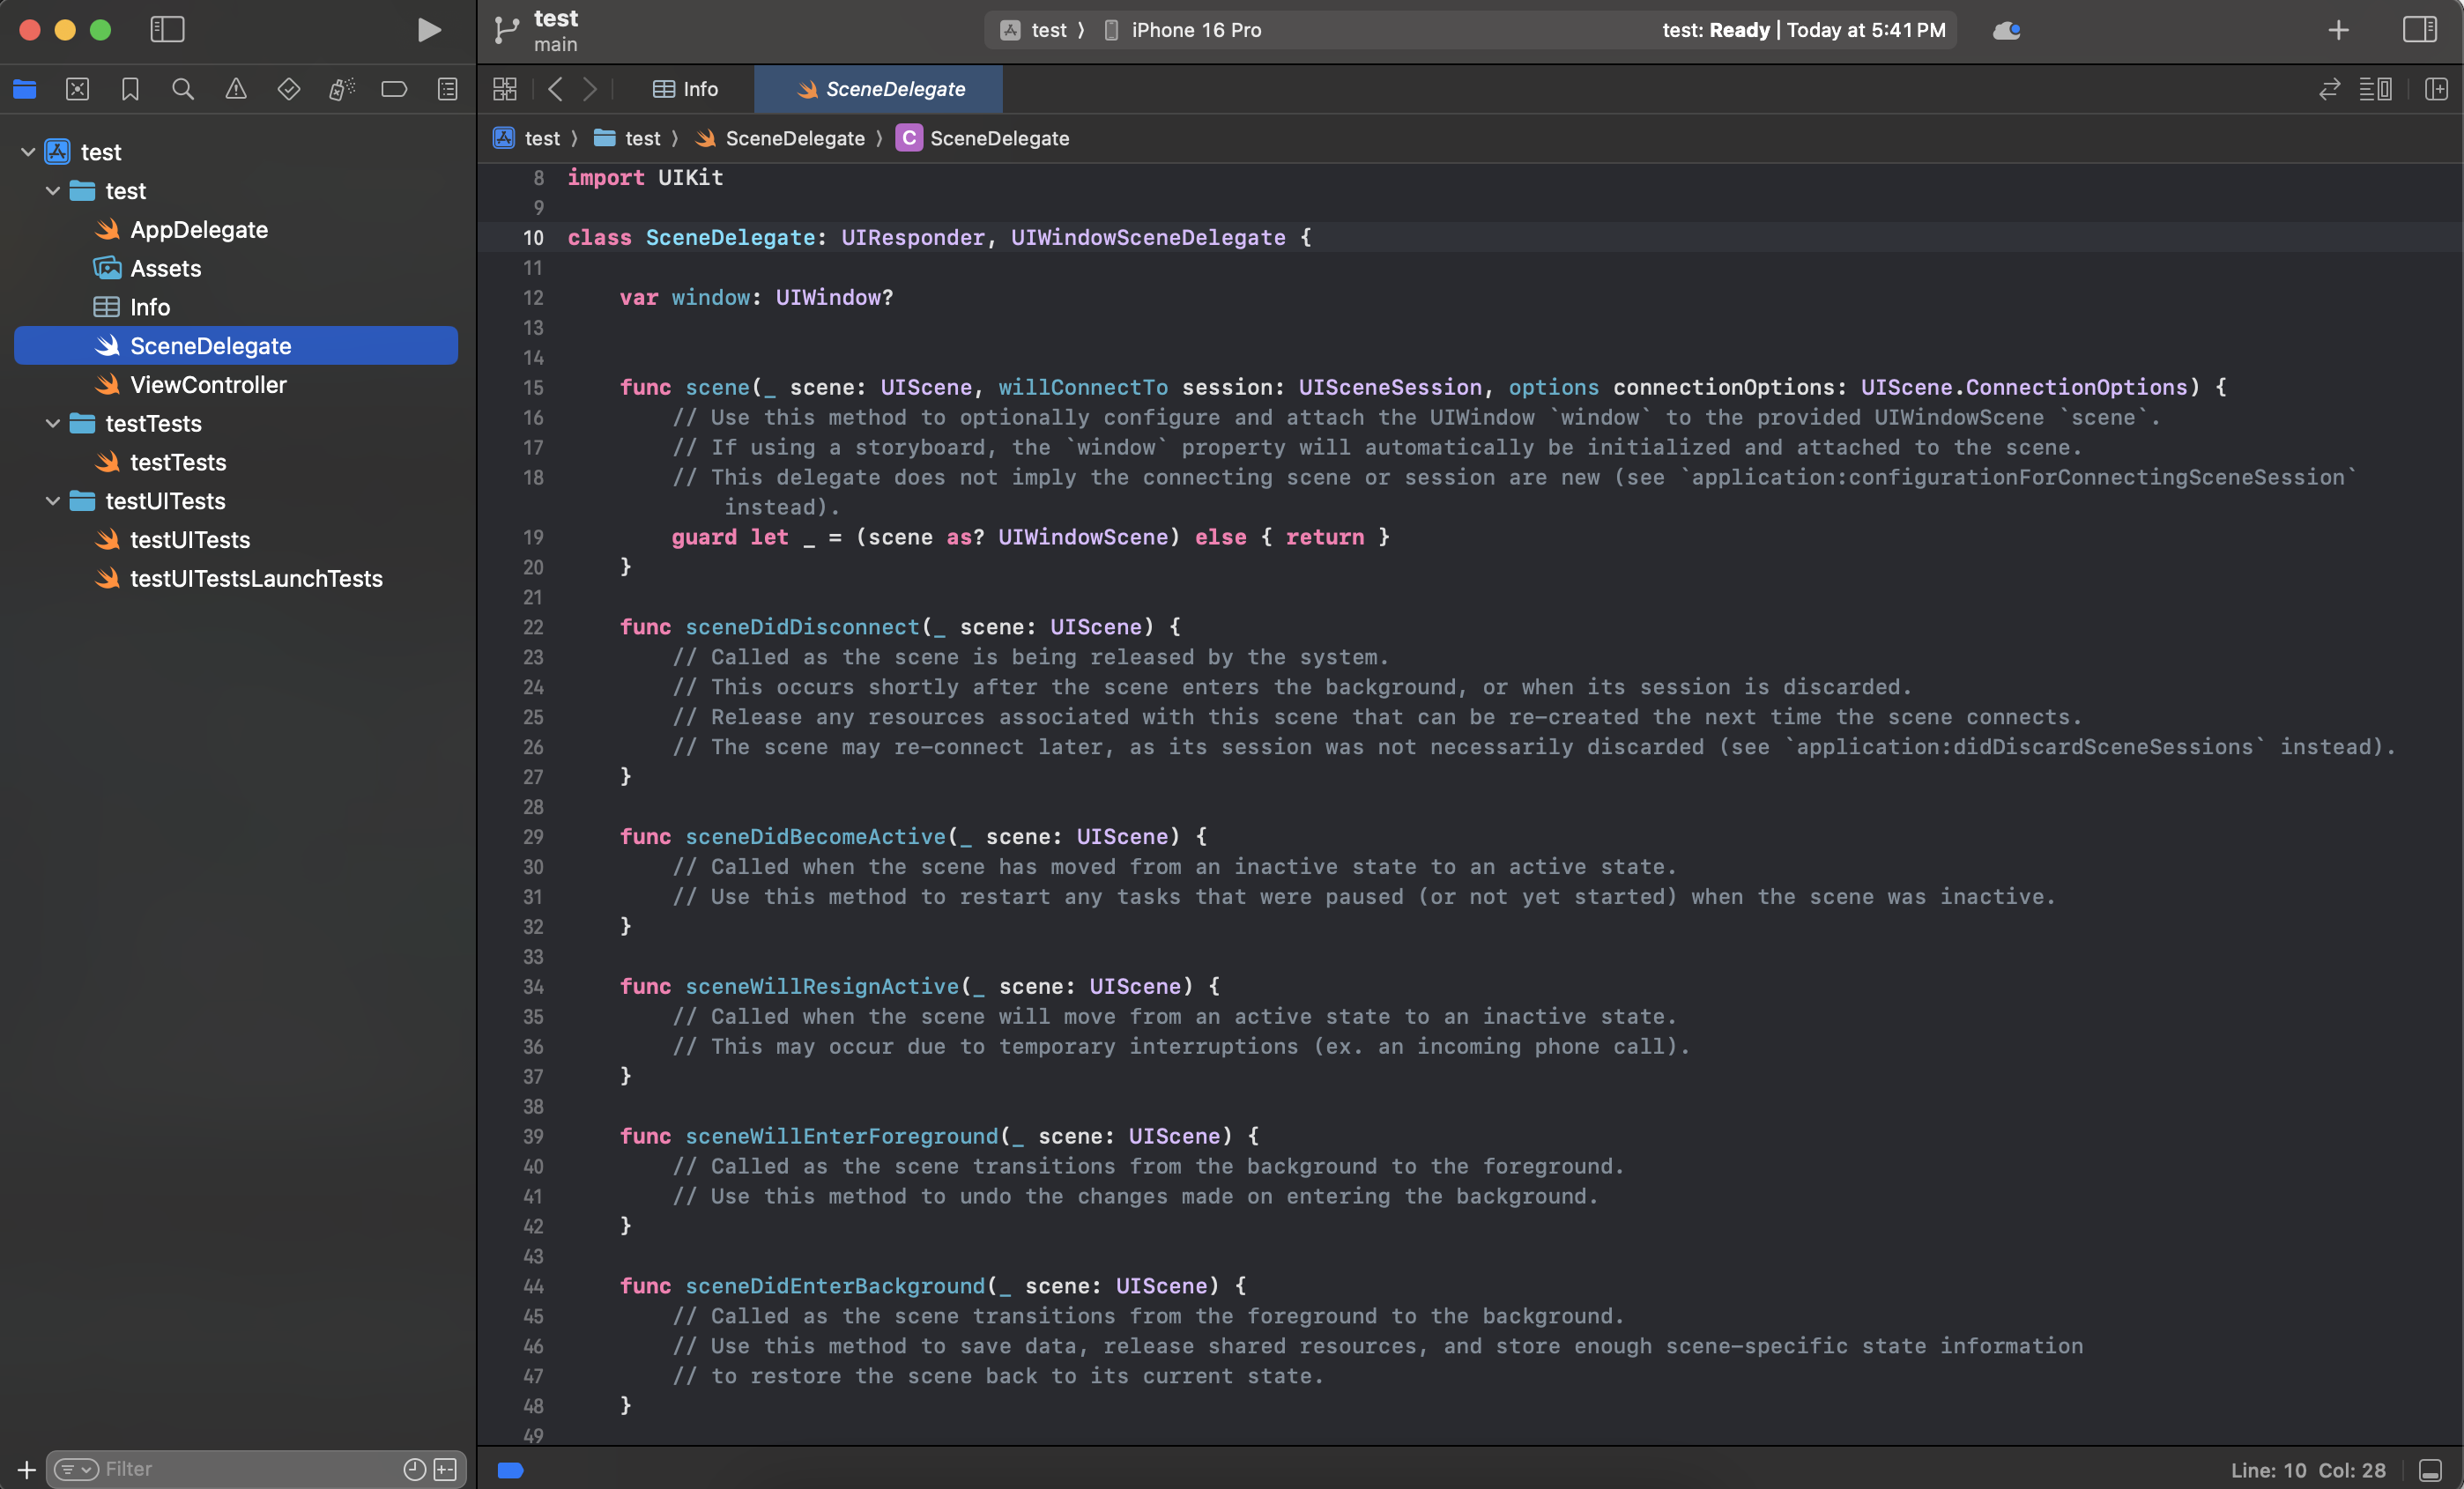Open the iPhone 16 Pro destination selector
The width and height of the screenshot is (2464, 1489).
tap(1195, 30)
